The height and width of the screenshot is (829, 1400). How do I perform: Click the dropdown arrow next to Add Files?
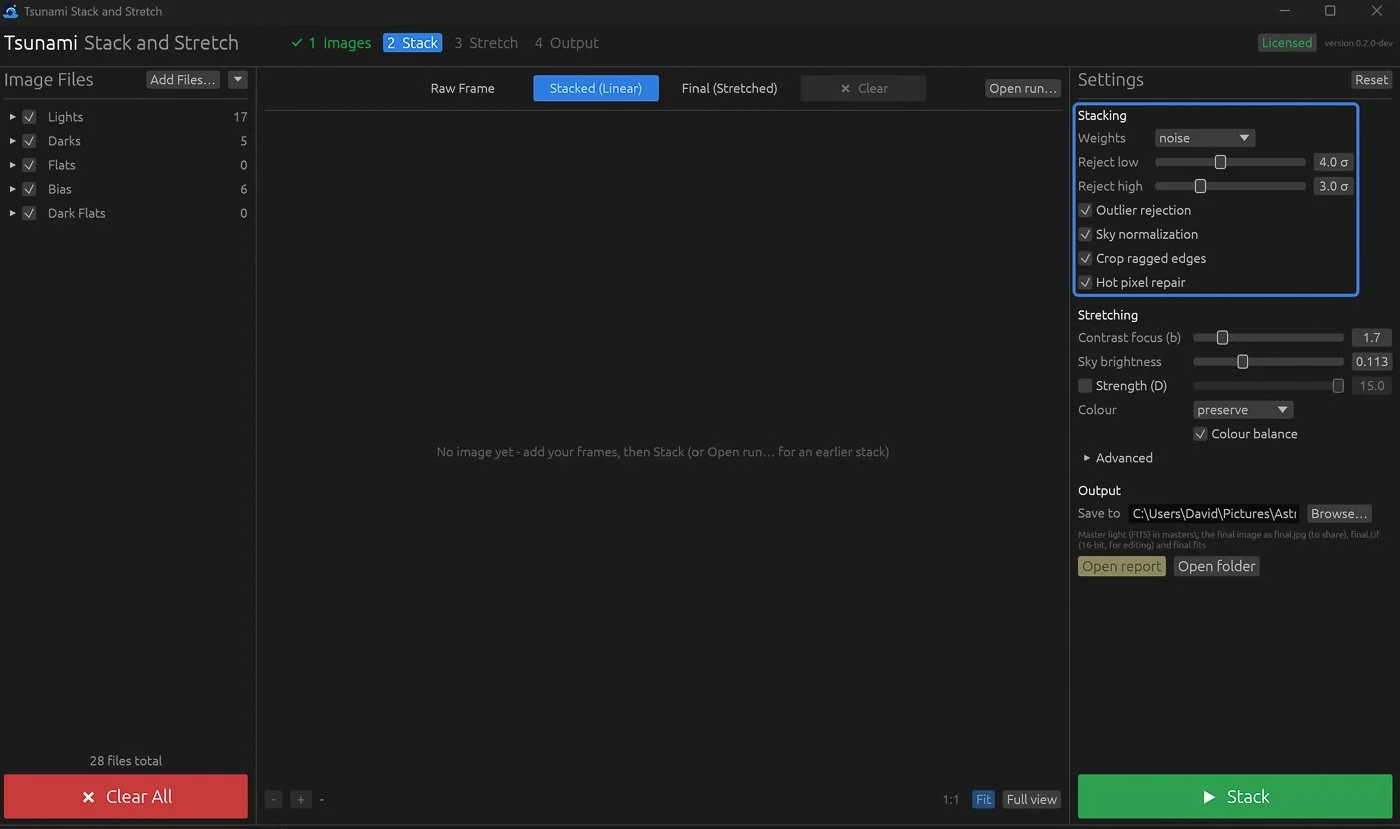[x=237, y=80]
